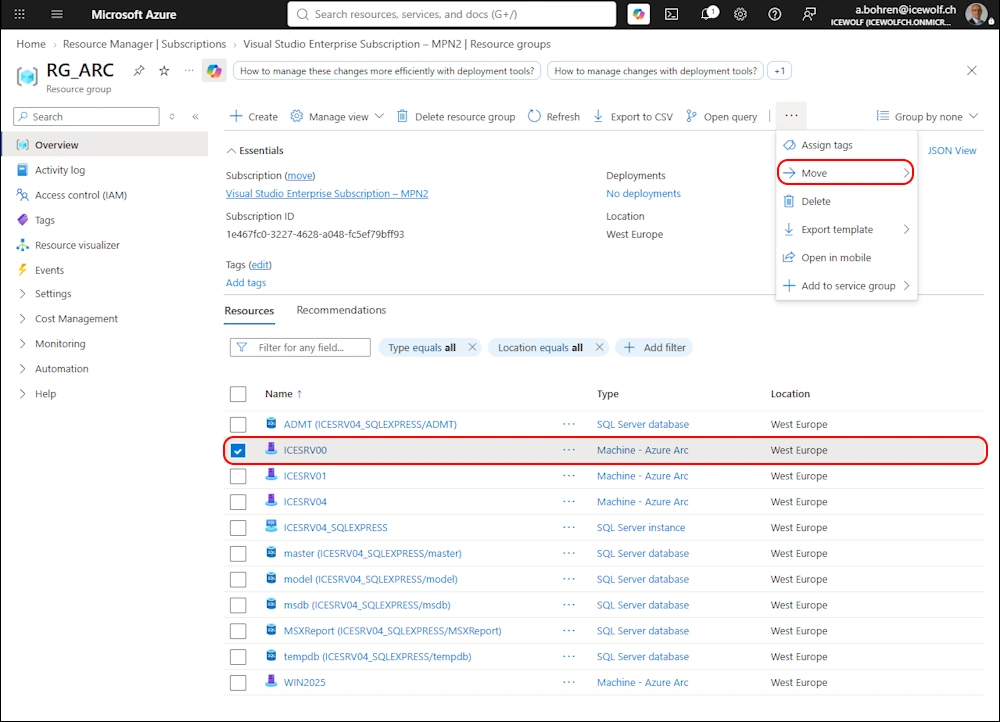This screenshot has width=1000, height=722.
Task: Check the ADMT database row checkbox
Action: click(238, 424)
